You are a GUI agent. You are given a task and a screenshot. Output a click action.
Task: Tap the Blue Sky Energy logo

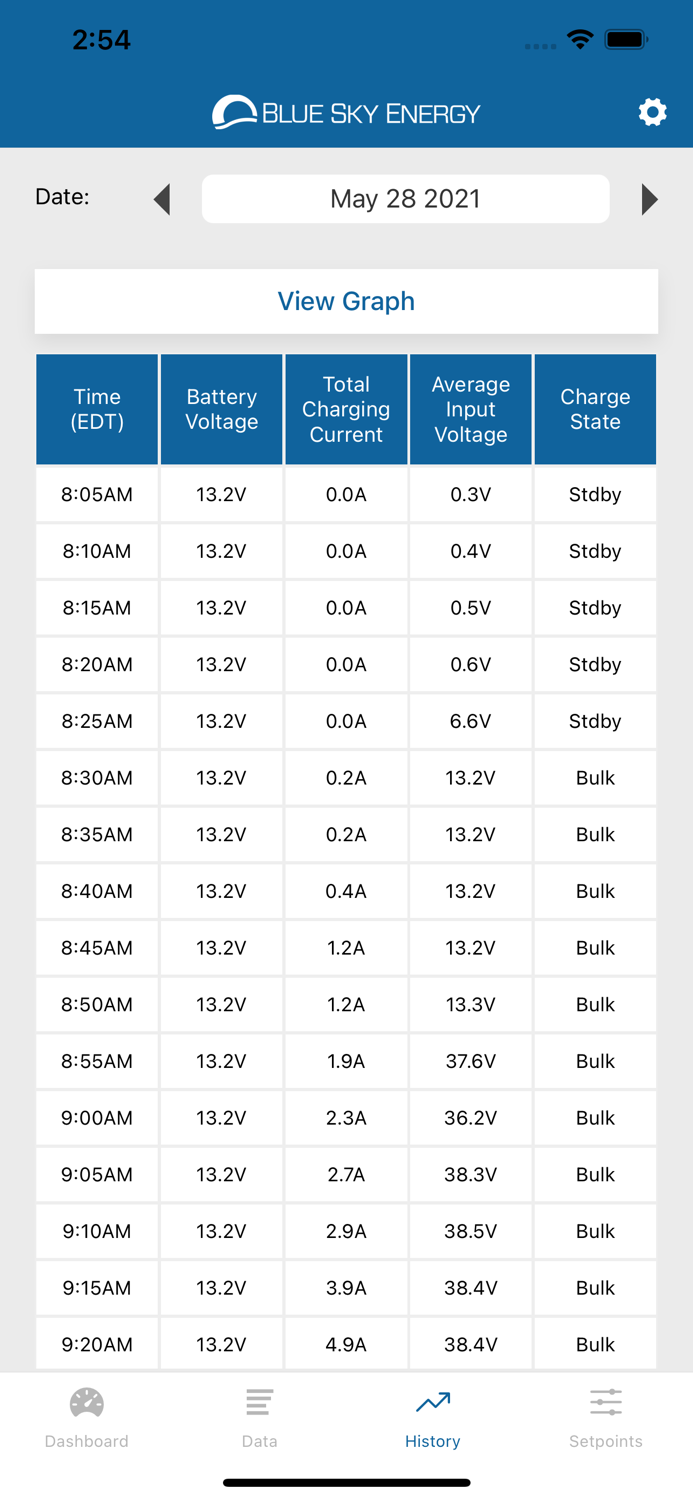click(346, 112)
